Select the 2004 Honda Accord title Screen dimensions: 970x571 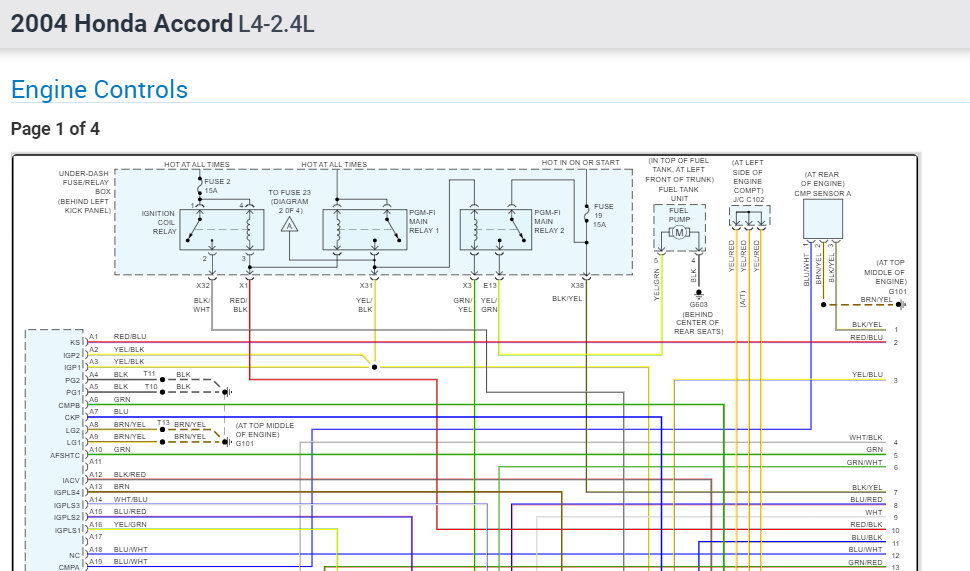point(163,24)
